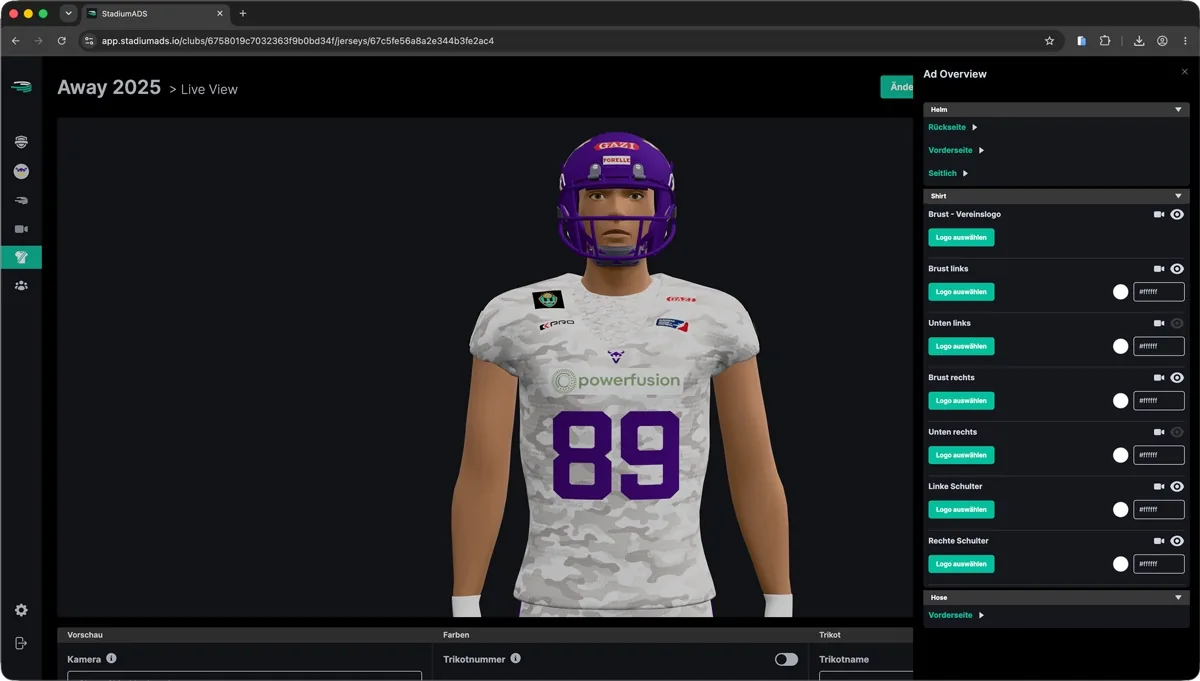Click camera icon for Linke Schulter
Viewport: 1200px width, 681px height.
pyautogui.click(x=1159, y=486)
